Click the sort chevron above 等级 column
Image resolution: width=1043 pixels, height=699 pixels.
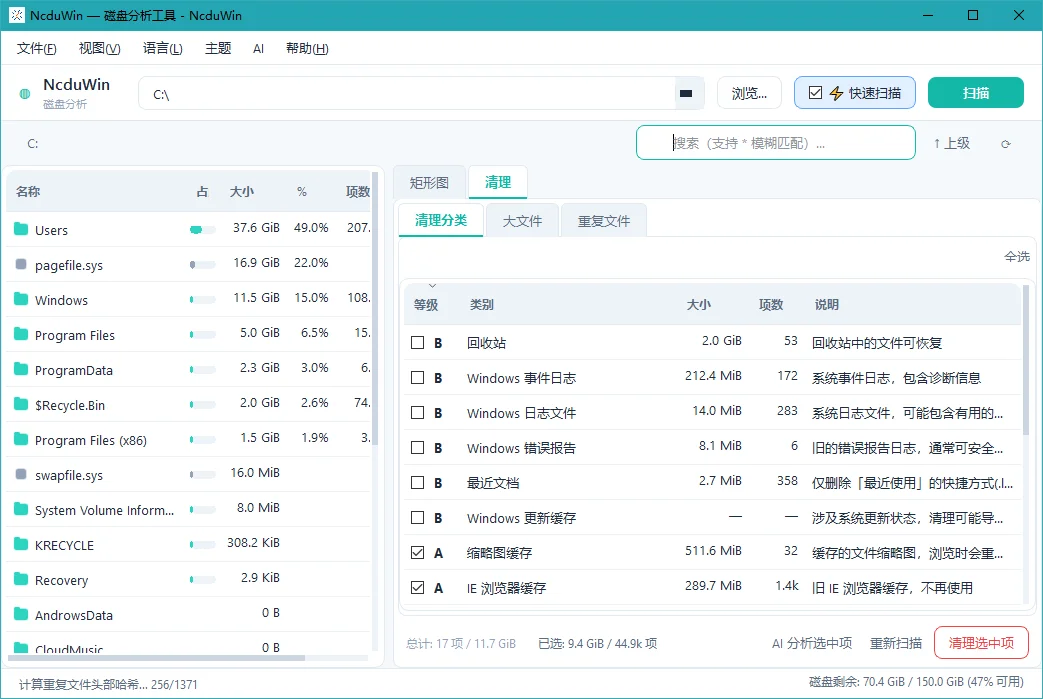pyautogui.click(x=432, y=286)
